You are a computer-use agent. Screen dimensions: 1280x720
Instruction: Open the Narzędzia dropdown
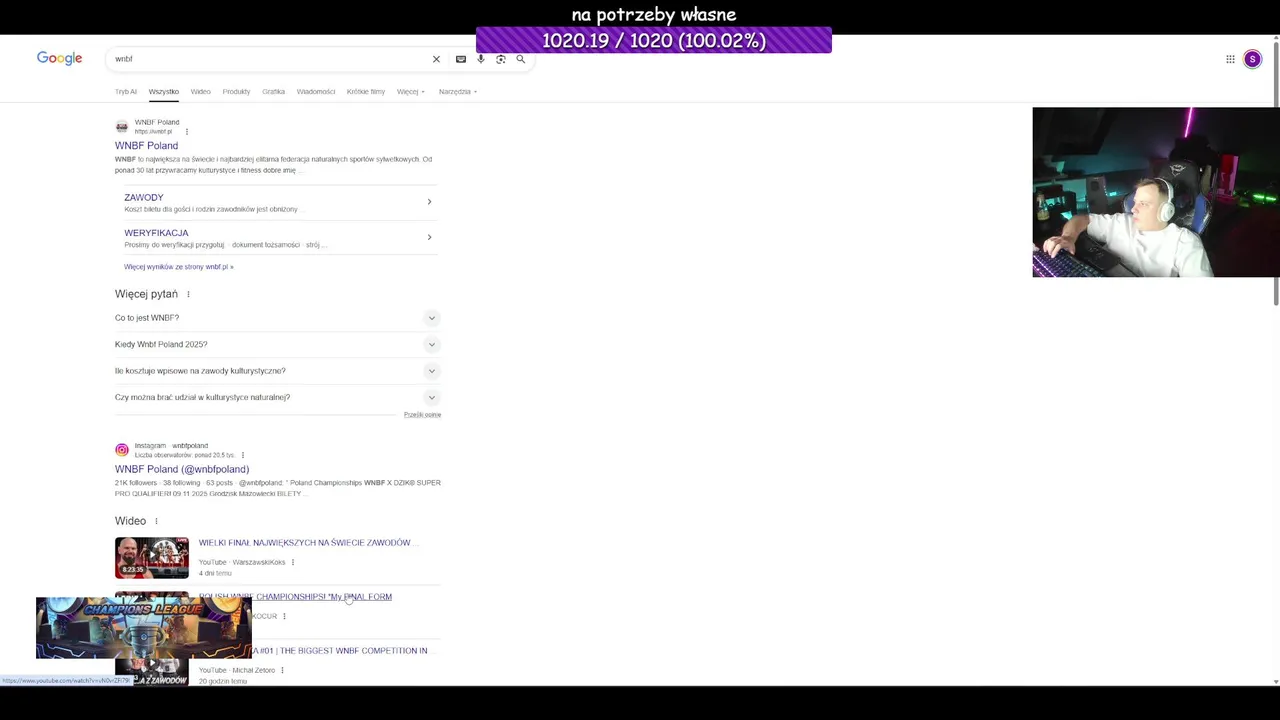[x=458, y=92]
